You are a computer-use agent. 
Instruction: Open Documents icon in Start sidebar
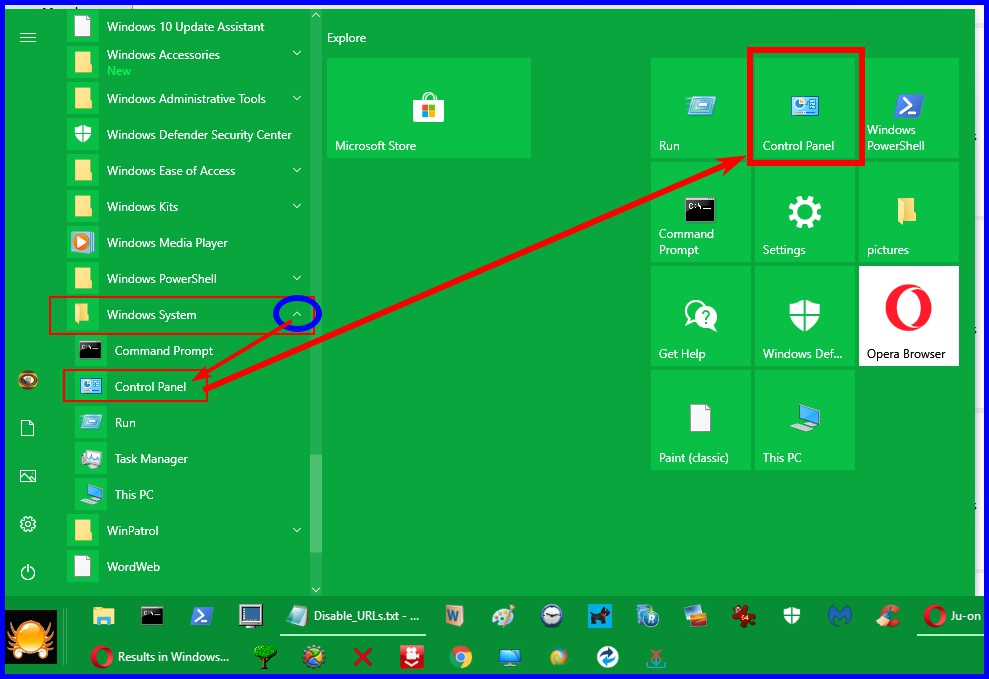tap(28, 428)
